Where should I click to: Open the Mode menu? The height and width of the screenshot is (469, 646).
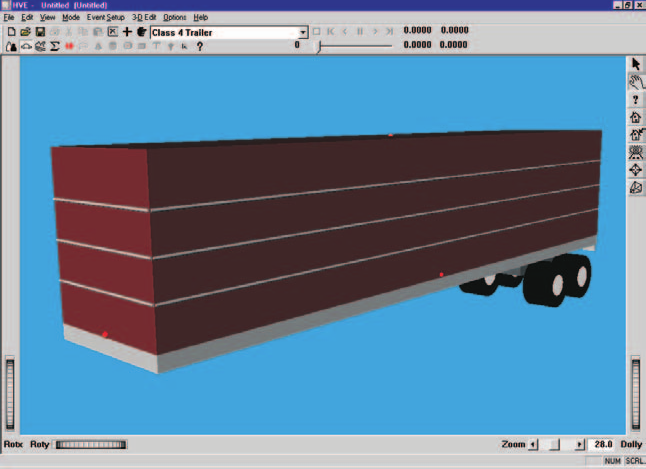pos(71,17)
